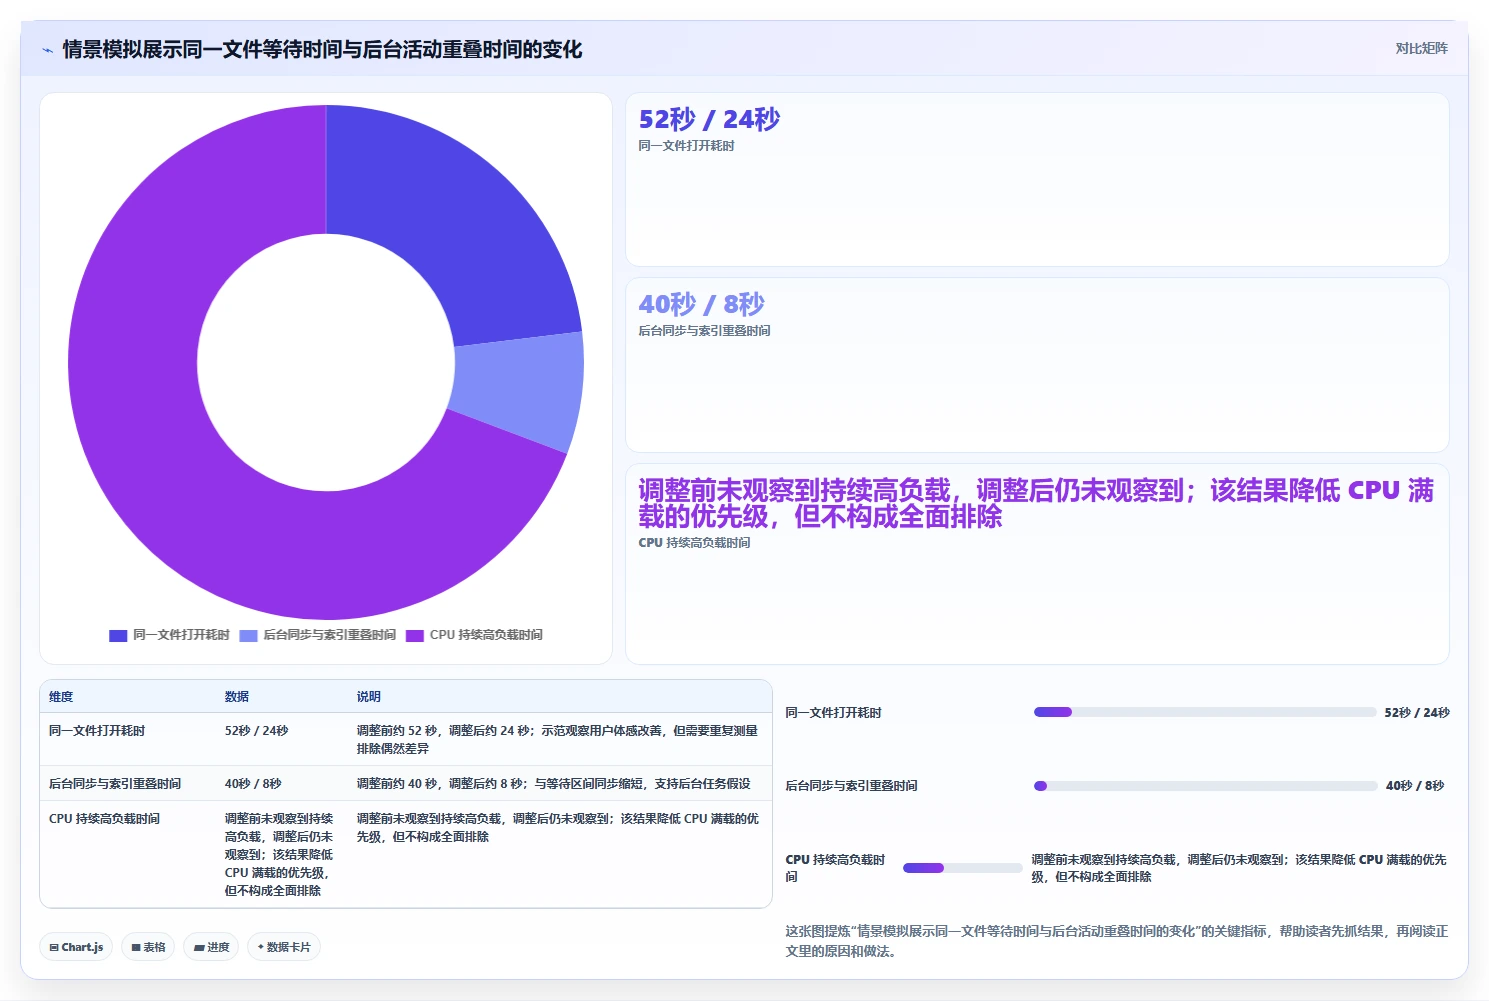This screenshot has height=1001, width=1489.
Task: Toggle the 后台同步与索引重叠时间 legend swatch
Action: coord(248,635)
